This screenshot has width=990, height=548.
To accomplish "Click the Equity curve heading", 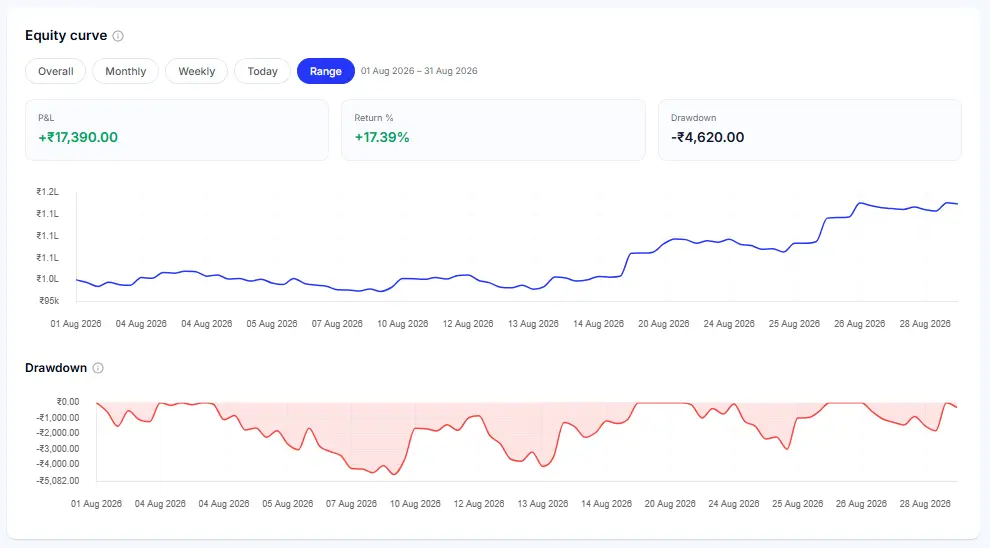I will [x=66, y=36].
